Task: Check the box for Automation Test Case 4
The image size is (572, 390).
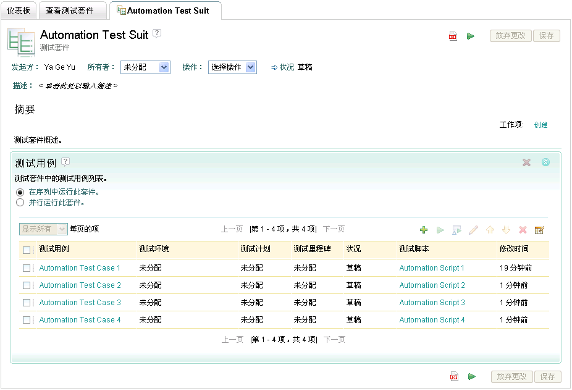Action: (27, 320)
